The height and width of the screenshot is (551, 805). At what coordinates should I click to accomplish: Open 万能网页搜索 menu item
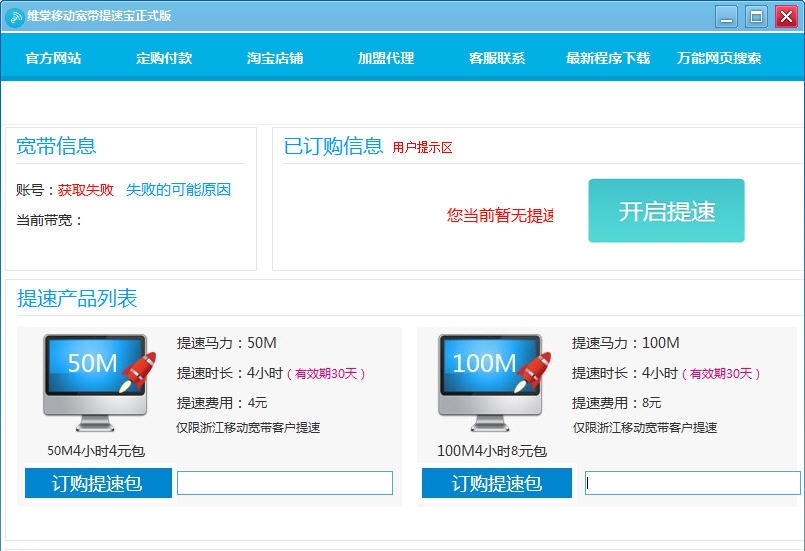click(719, 58)
